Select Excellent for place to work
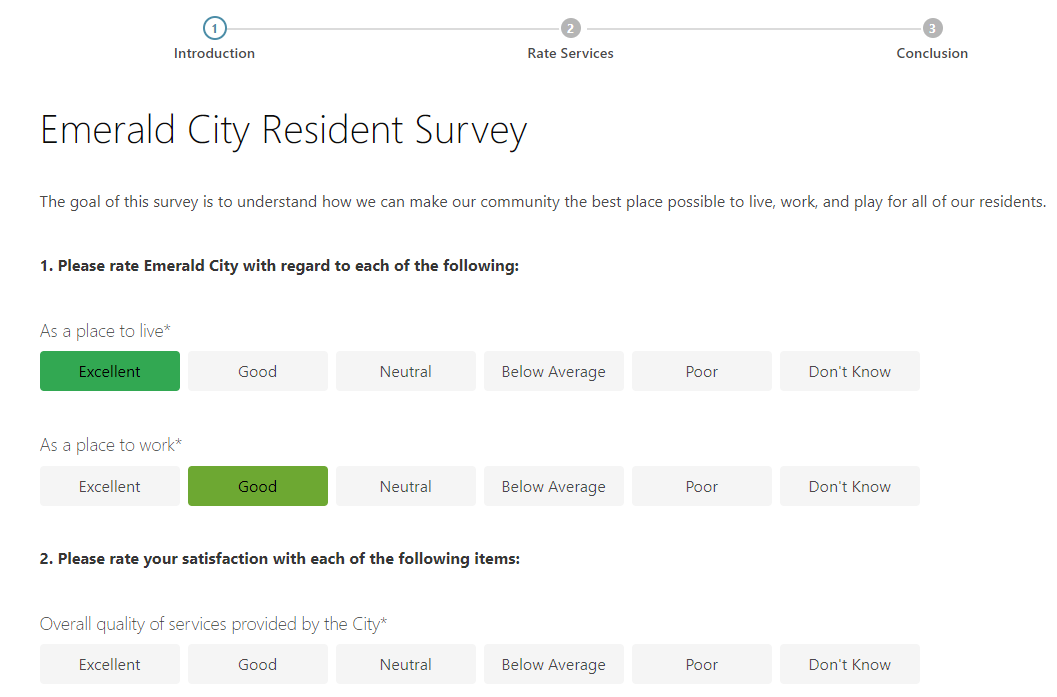 [x=110, y=486]
